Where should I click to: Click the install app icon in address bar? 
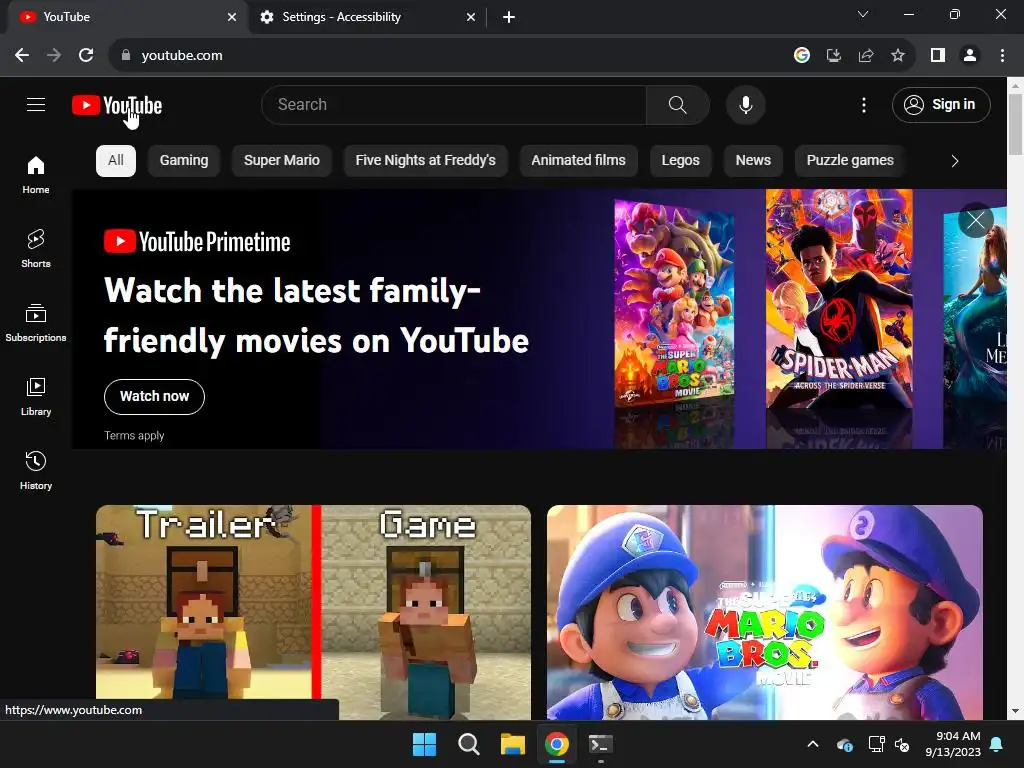click(x=834, y=56)
